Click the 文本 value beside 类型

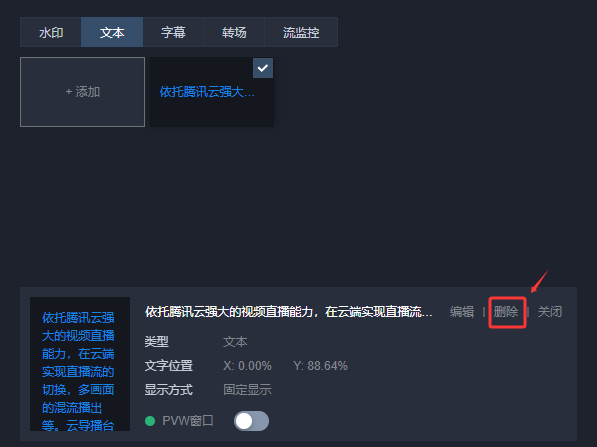(235, 342)
